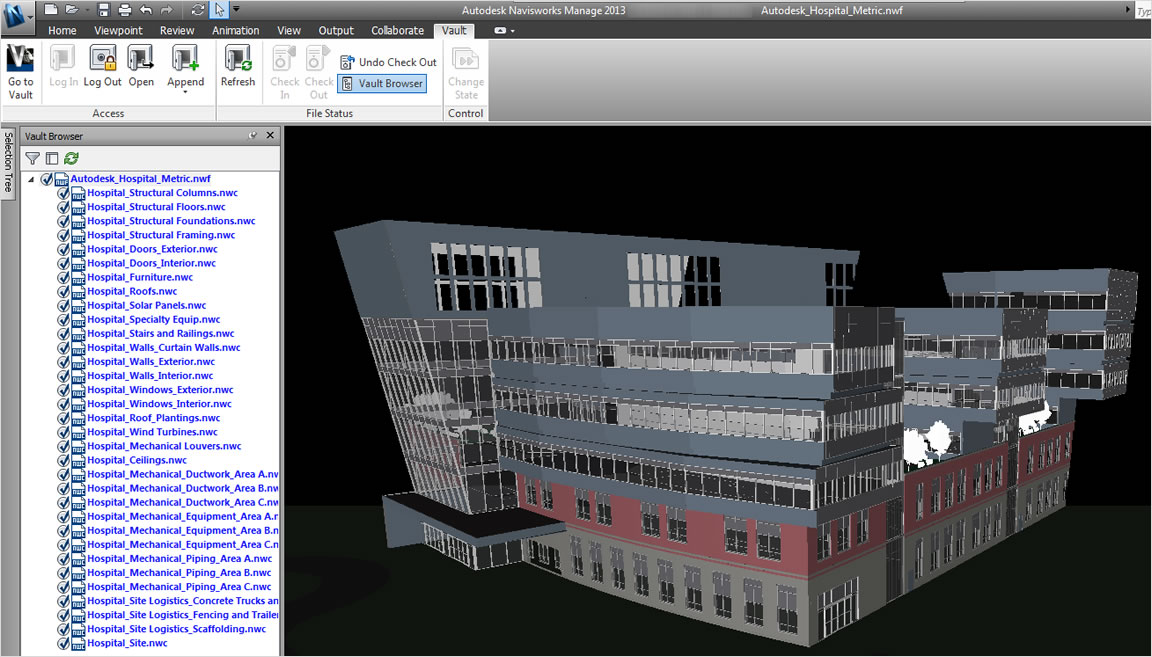Toggle the Select cursor tool in quick access toolbar
Image resolution: width=1152 pixels, height=657 pixels.
point(220,10)
